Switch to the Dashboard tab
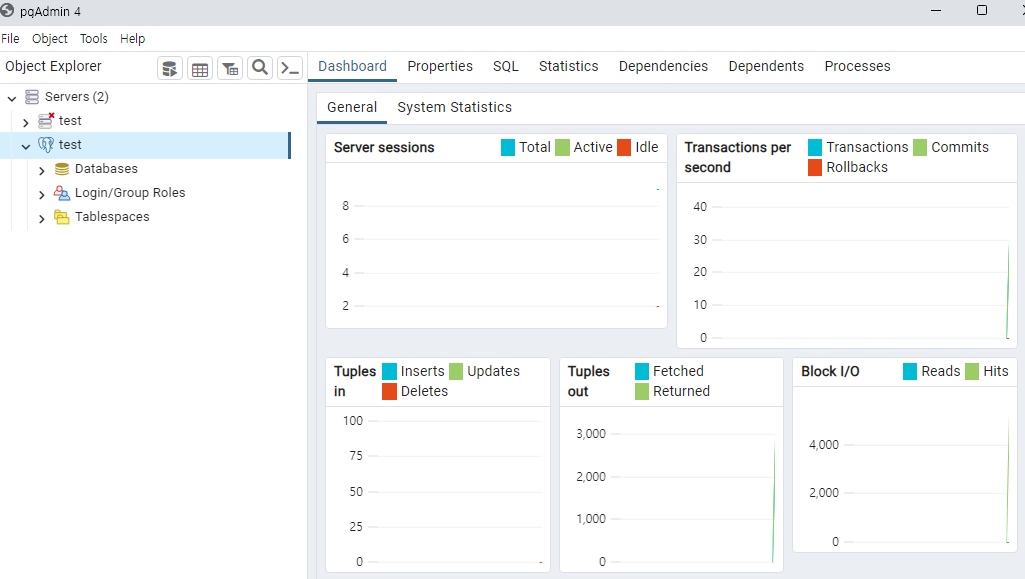Viewport: 1025px width, 579px height. [x=352, y=66]
